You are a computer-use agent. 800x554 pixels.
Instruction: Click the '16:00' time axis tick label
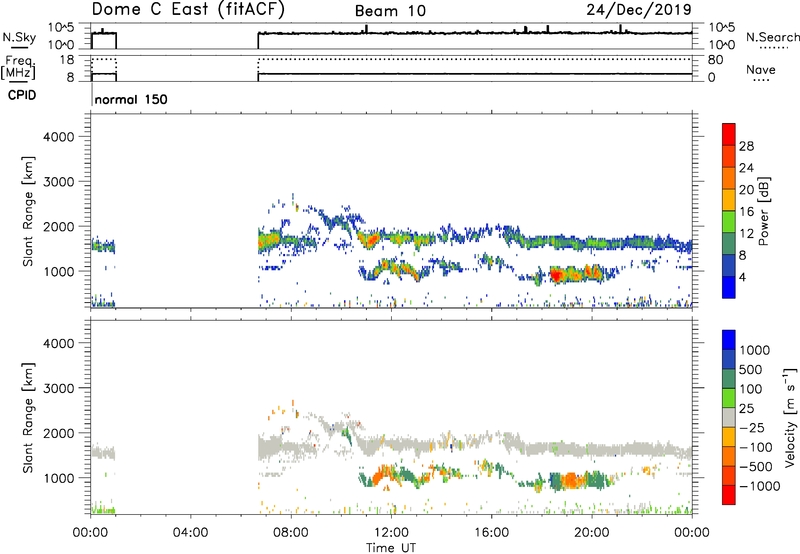(x=491, y=533)
